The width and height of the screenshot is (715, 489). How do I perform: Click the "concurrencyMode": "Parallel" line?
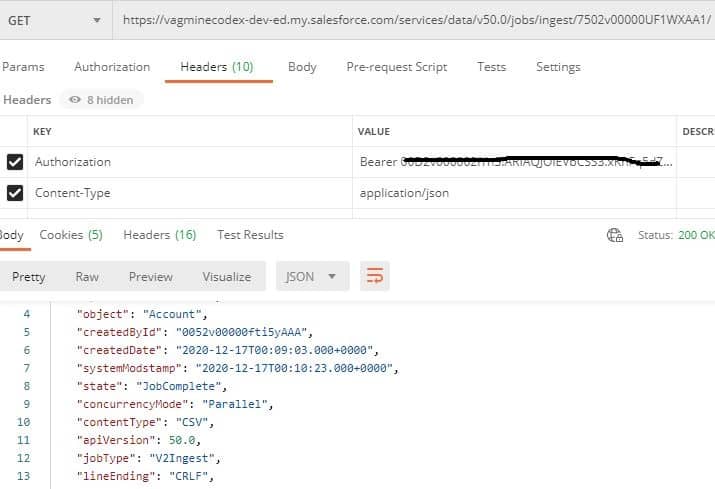[175, 404]
